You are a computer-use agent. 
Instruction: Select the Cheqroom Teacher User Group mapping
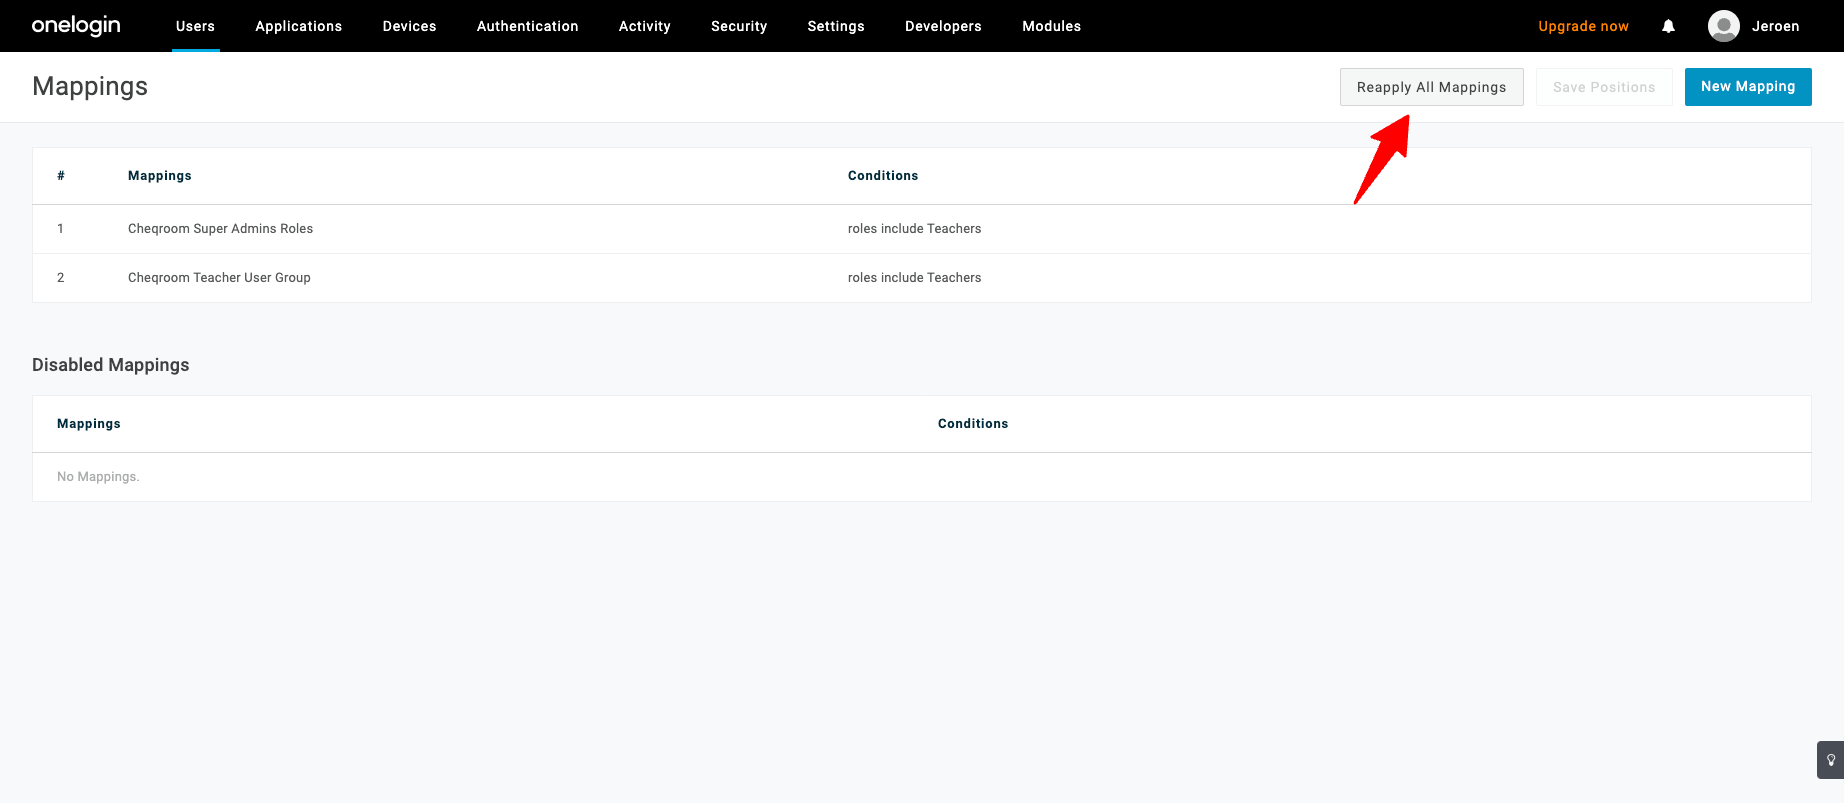pyautogui.click(x=219, y=278)
